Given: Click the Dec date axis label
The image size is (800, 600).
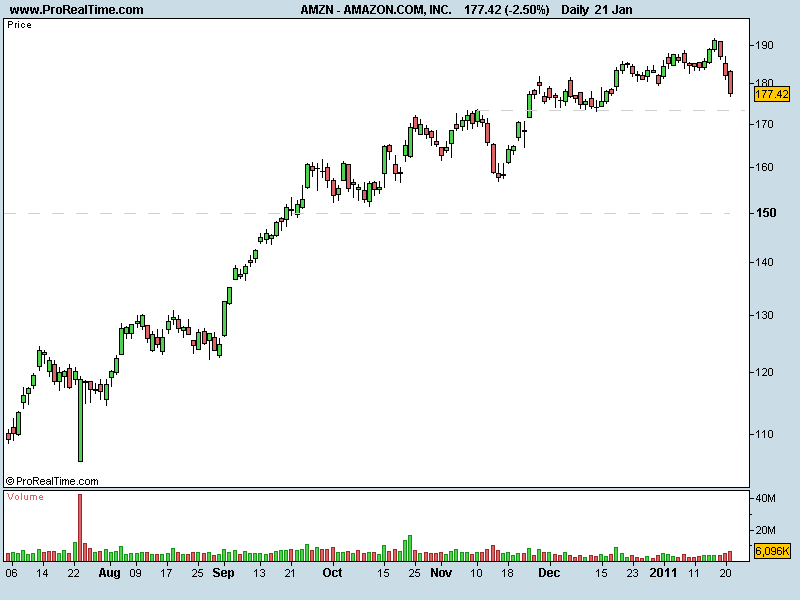Looking at the screenshot, I should click(549, 573).
